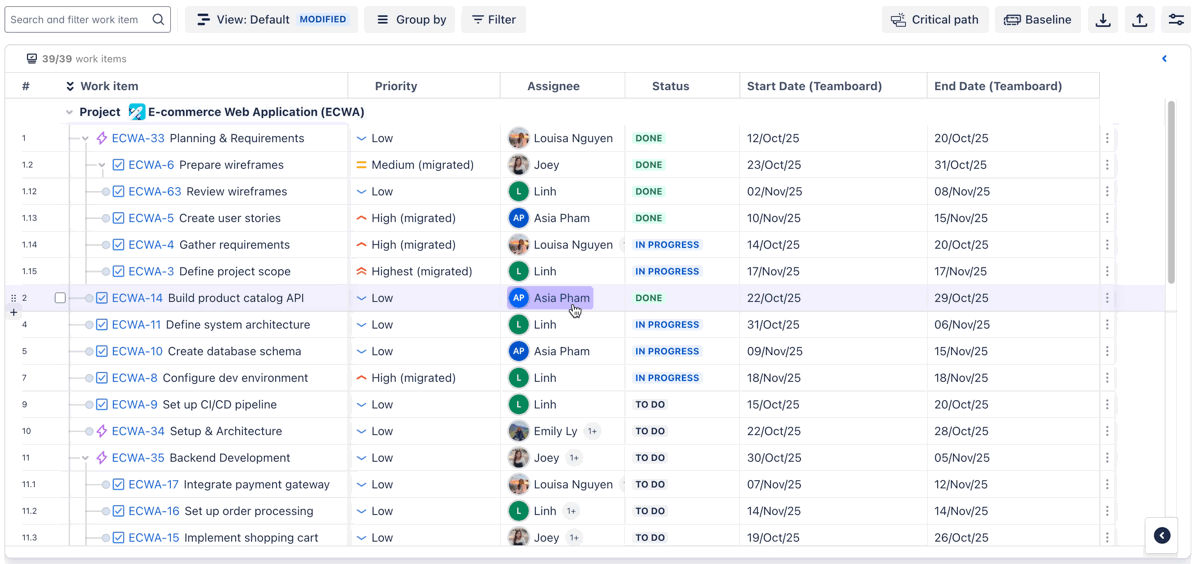Click the search magnifier icon
Screen dimensions: 1200x564
pyautogui.click(x=158, y=20)
